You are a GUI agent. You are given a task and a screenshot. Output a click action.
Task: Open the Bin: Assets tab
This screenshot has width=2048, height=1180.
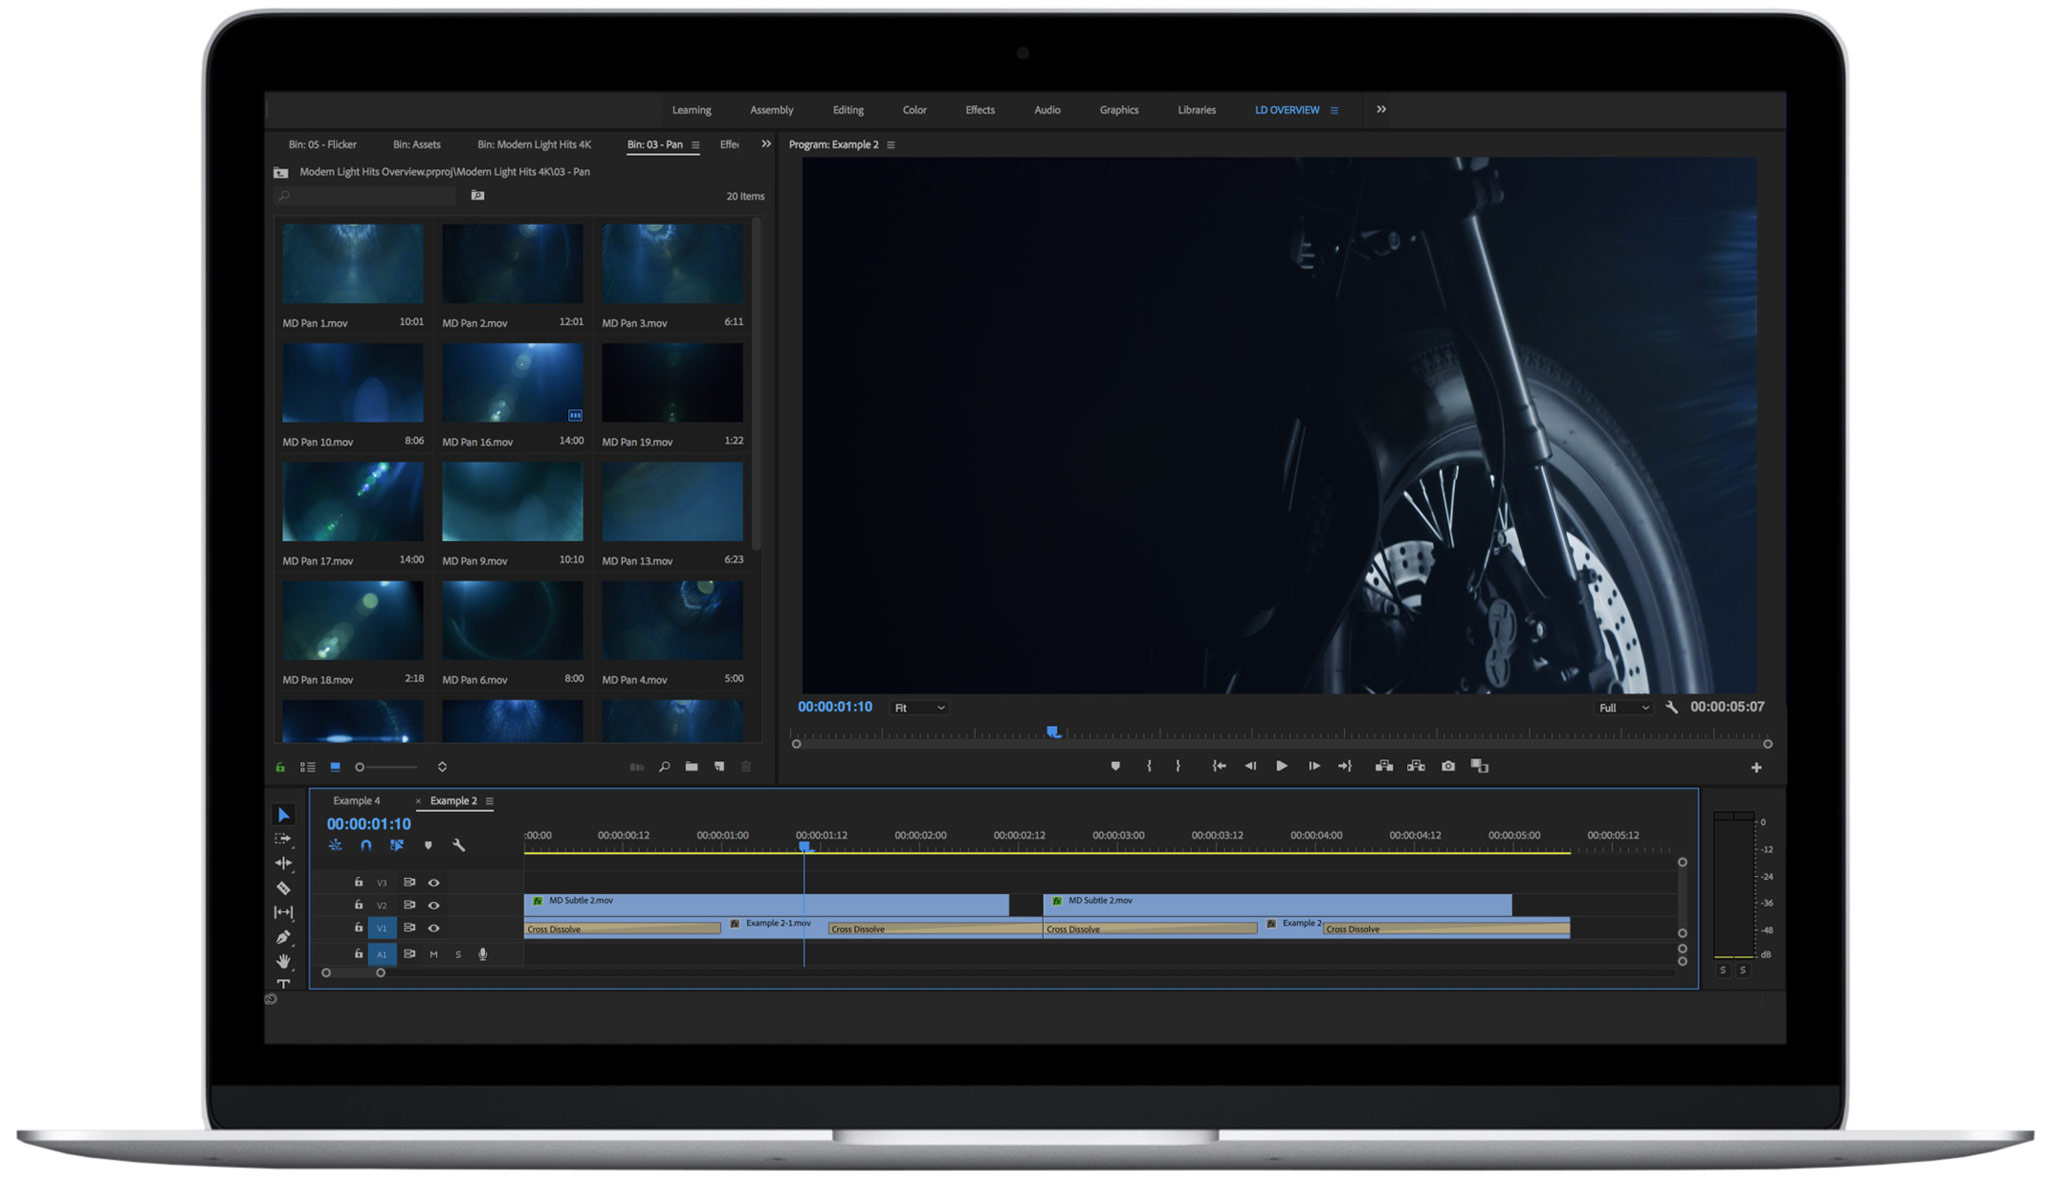pos(416,144)
